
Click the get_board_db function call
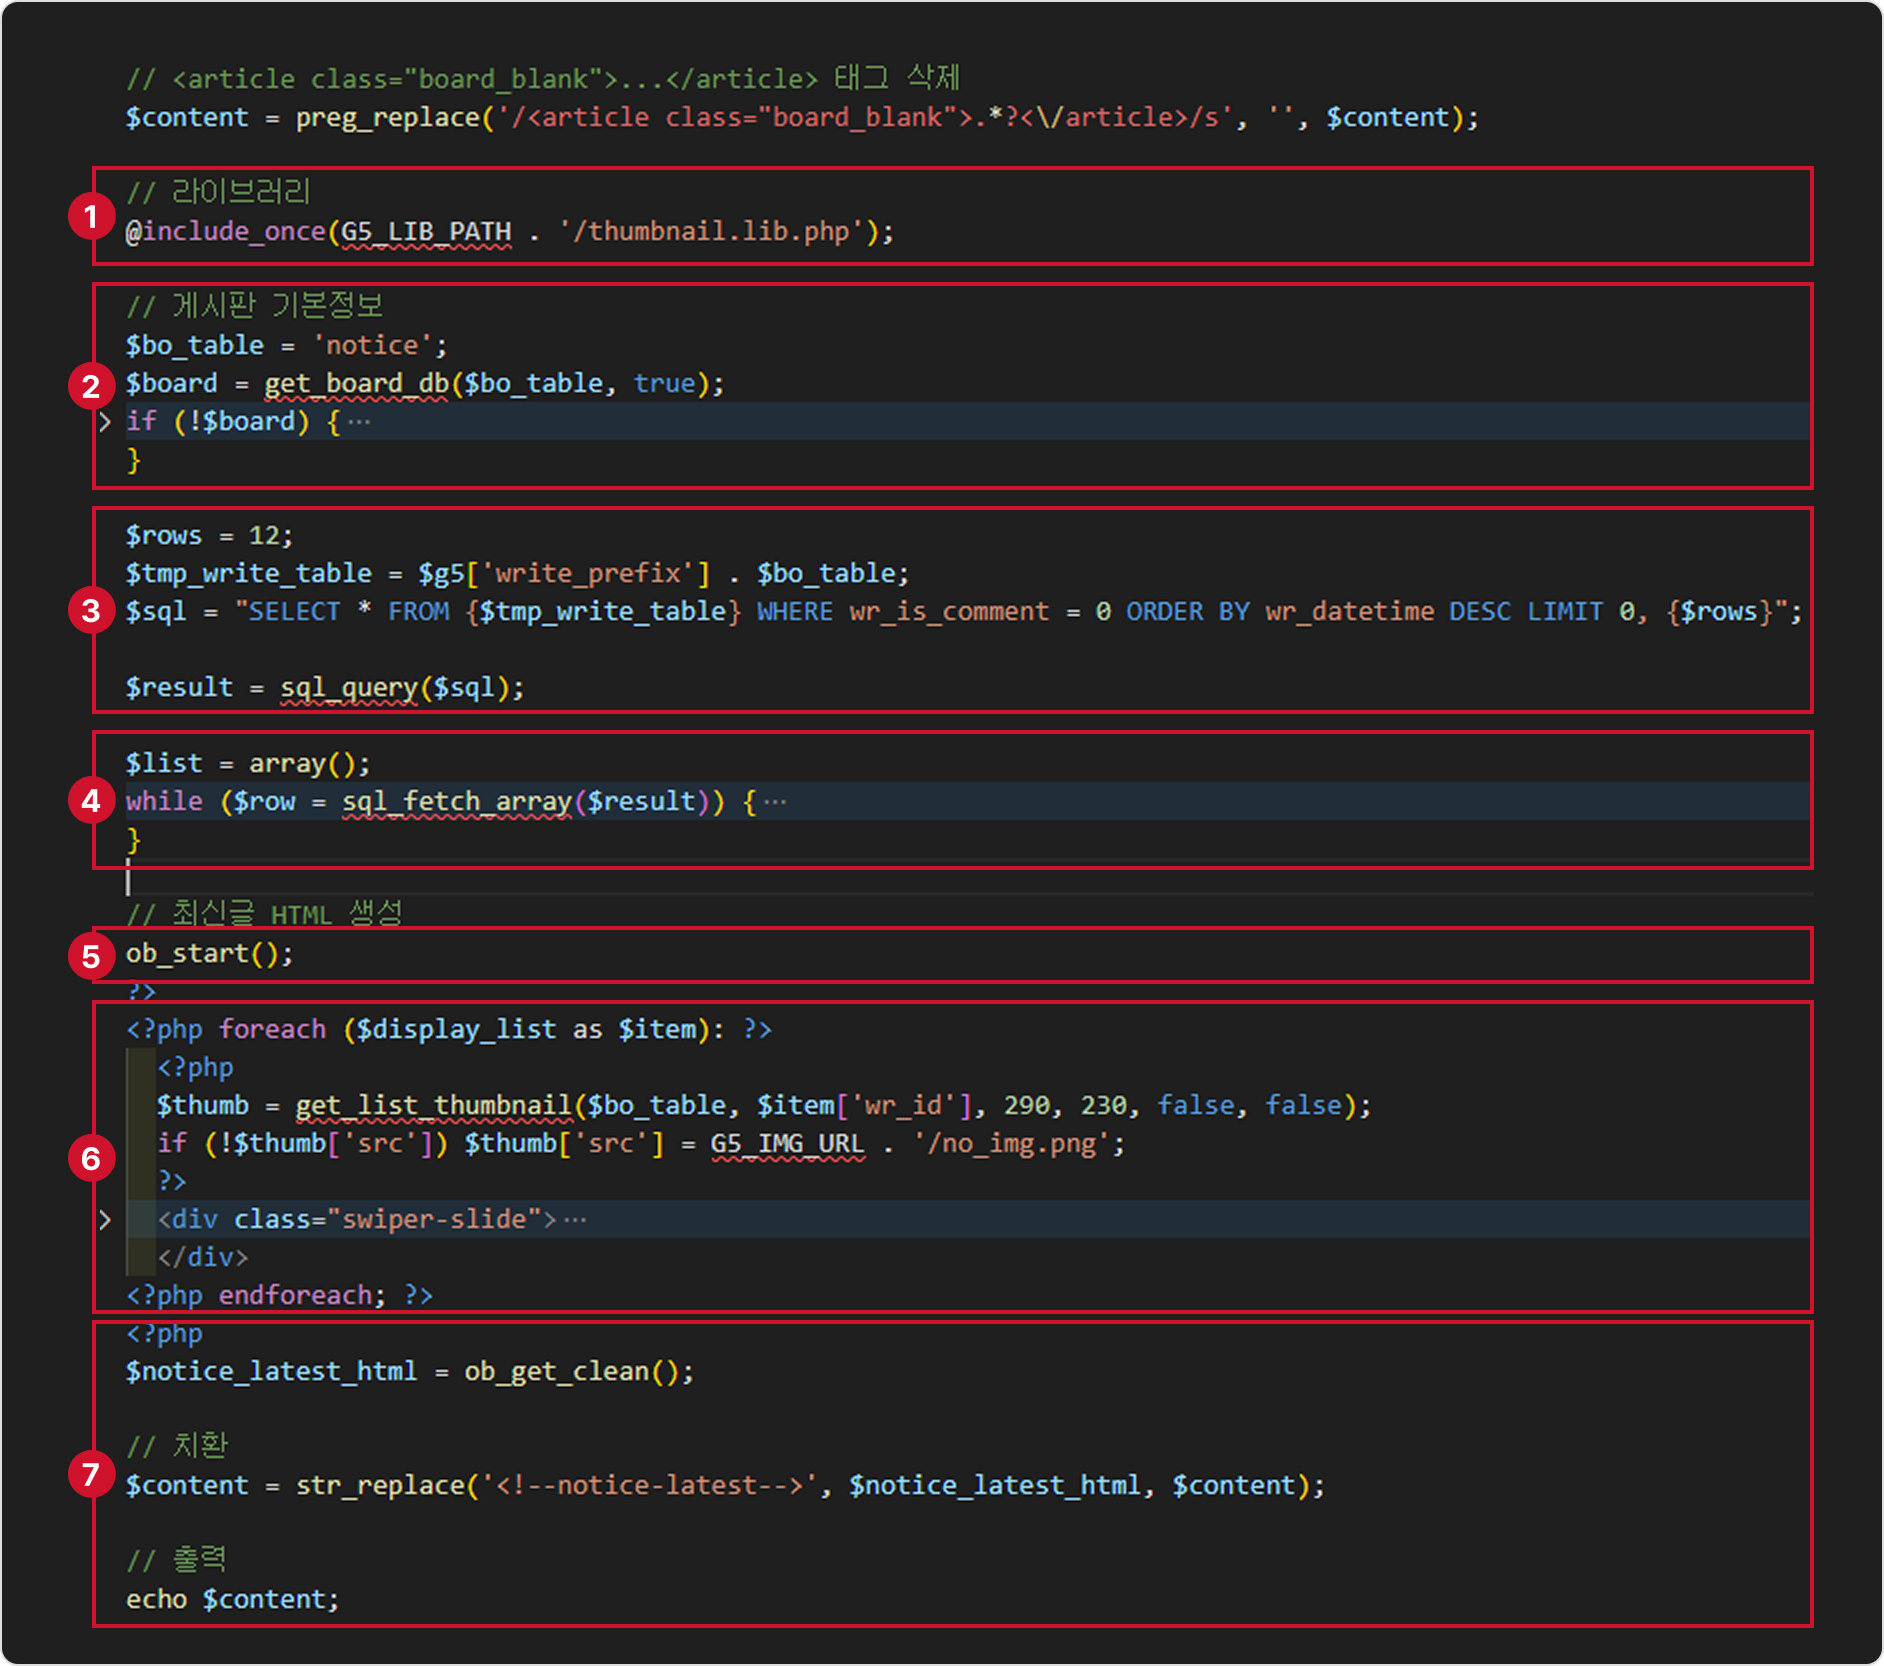point(357,384)
